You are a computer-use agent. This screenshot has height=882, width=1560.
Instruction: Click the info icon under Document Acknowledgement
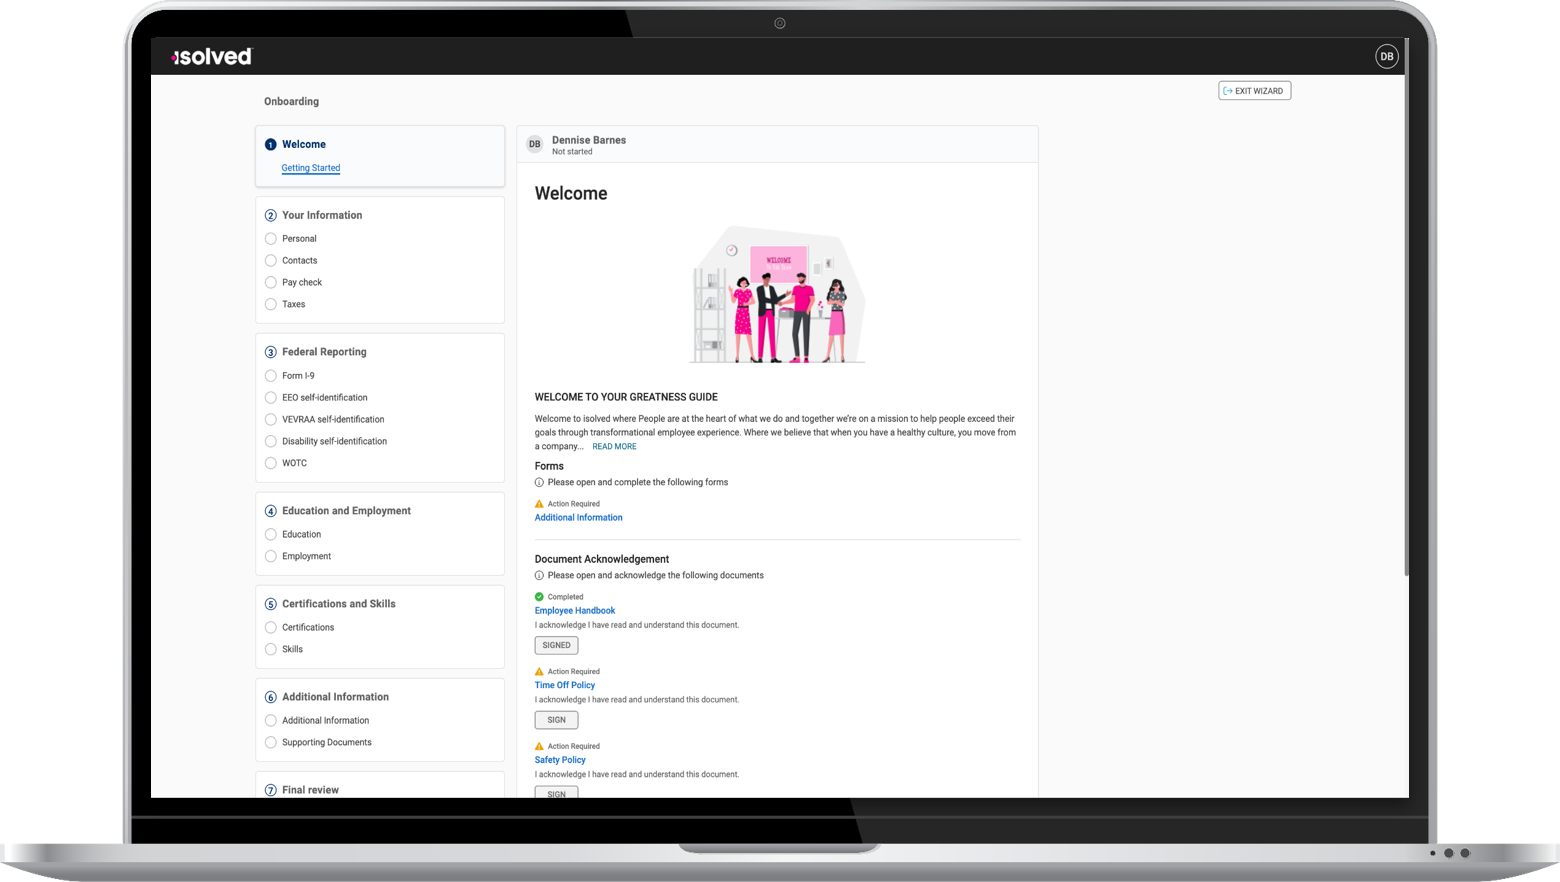pyautogui.click(x=538, y=575)
